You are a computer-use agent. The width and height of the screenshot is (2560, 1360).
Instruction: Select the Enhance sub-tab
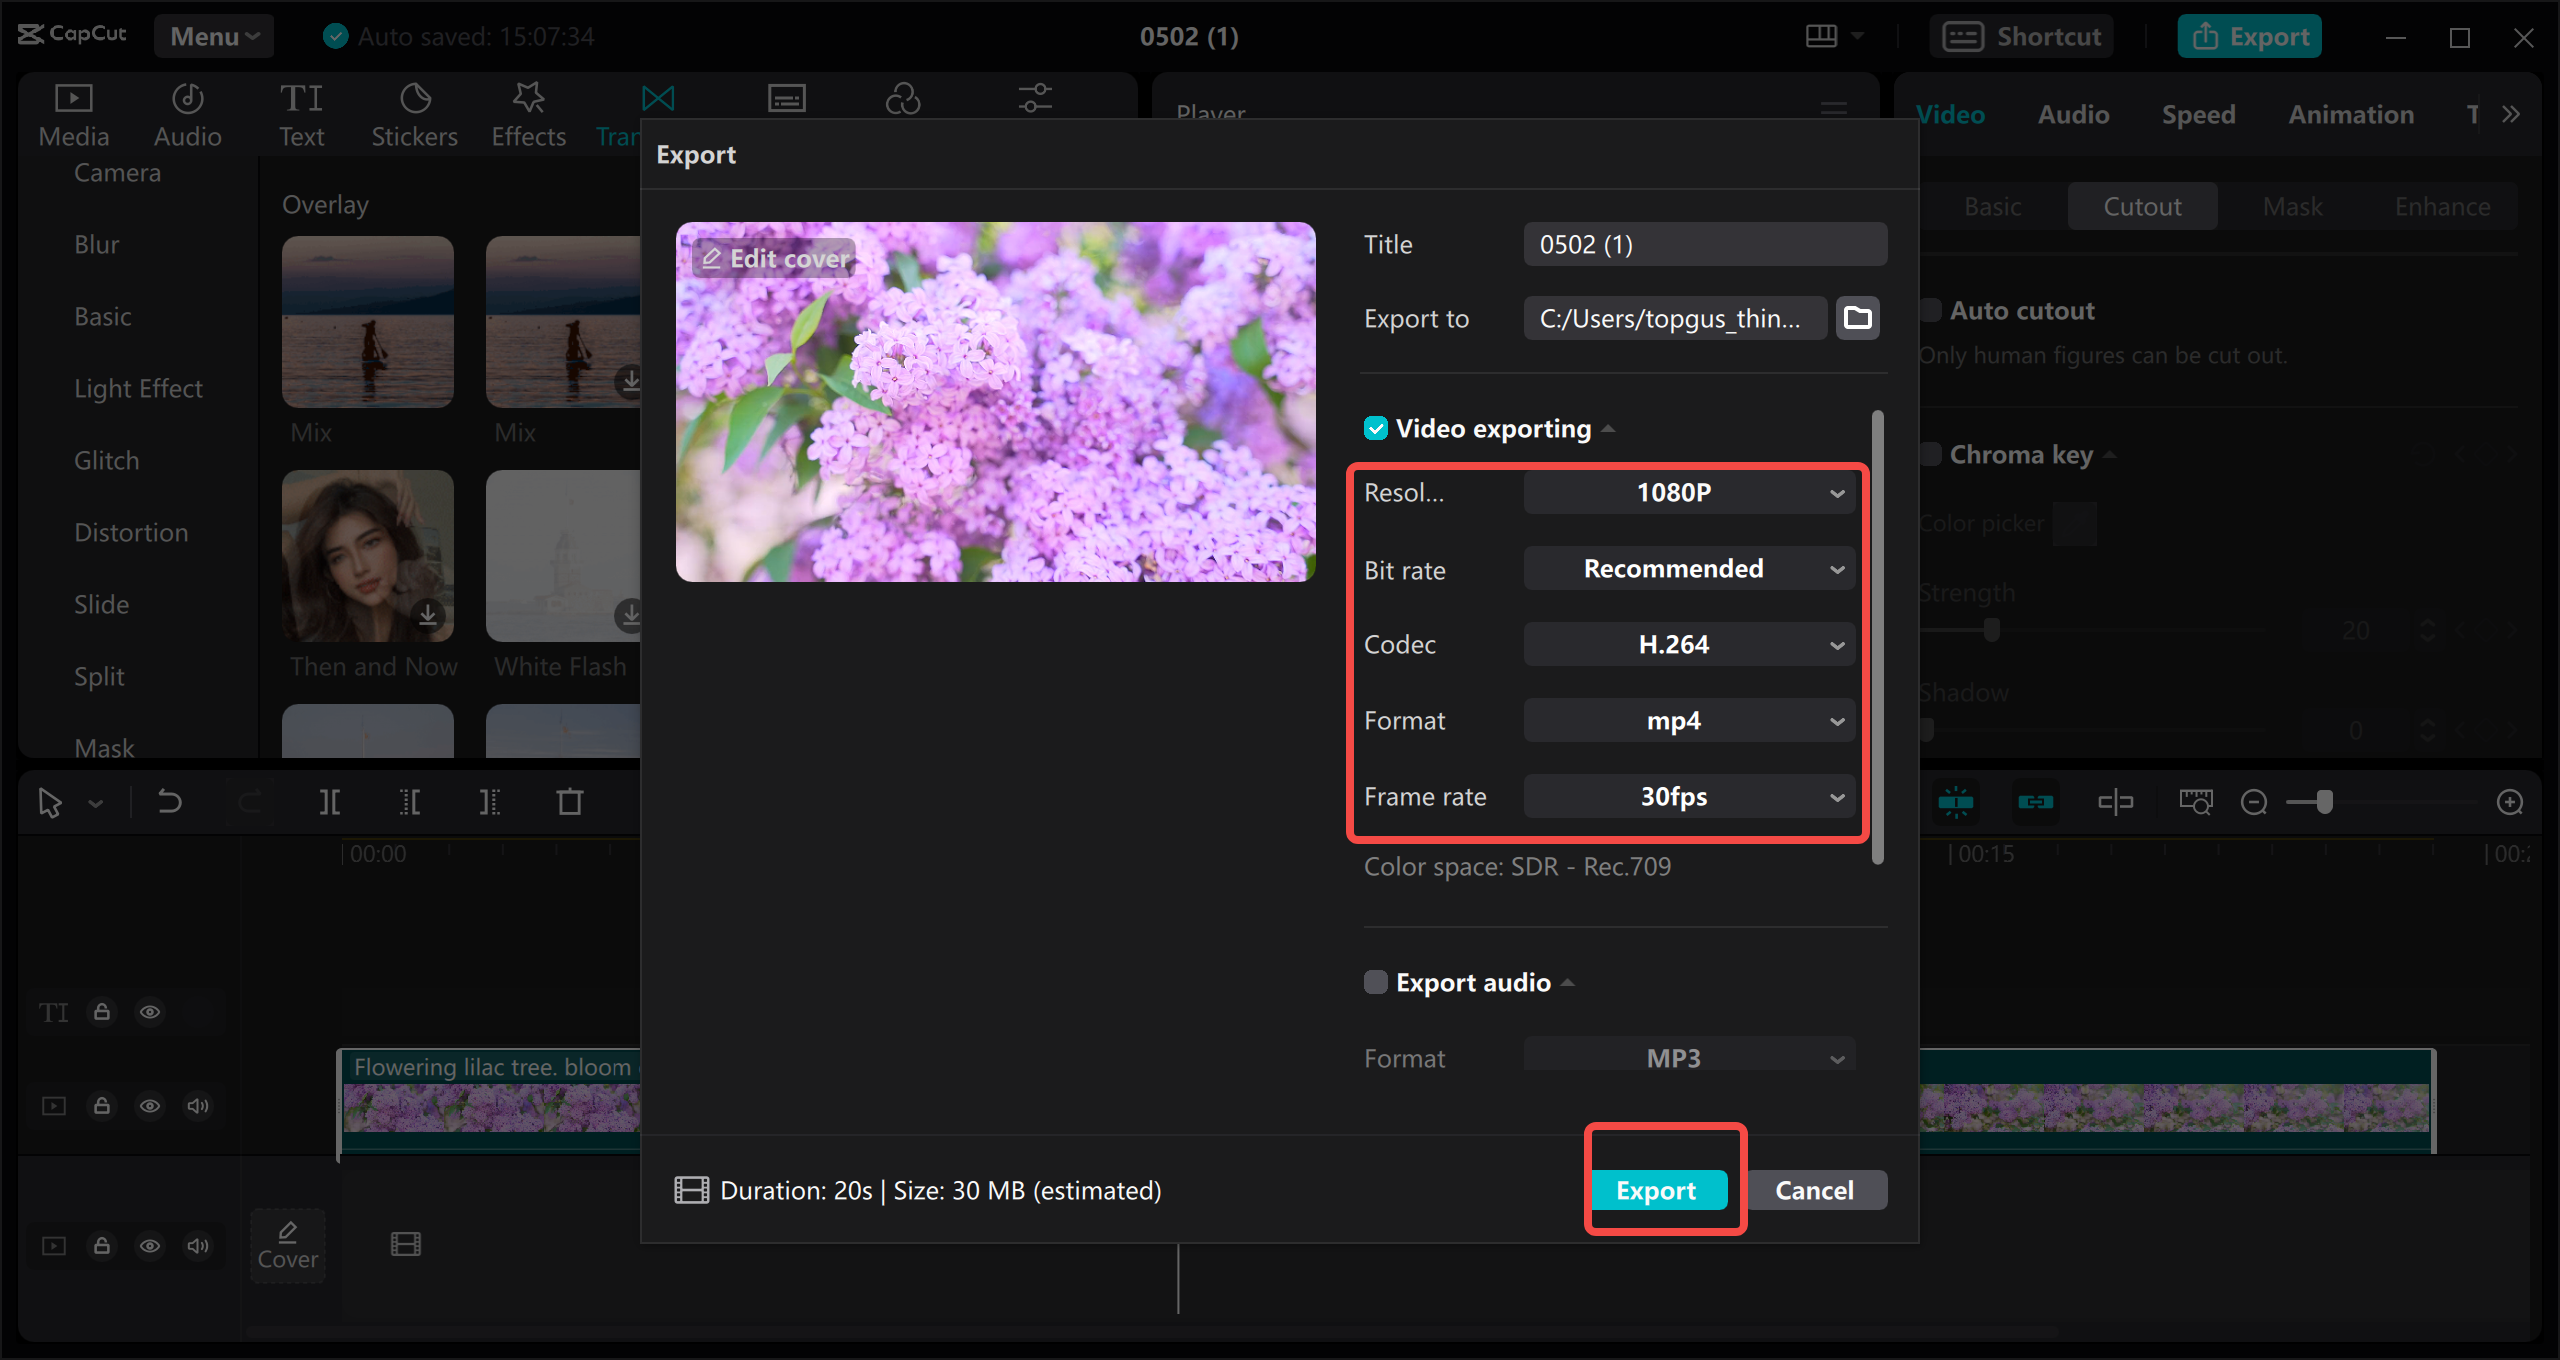(2442, 206)
